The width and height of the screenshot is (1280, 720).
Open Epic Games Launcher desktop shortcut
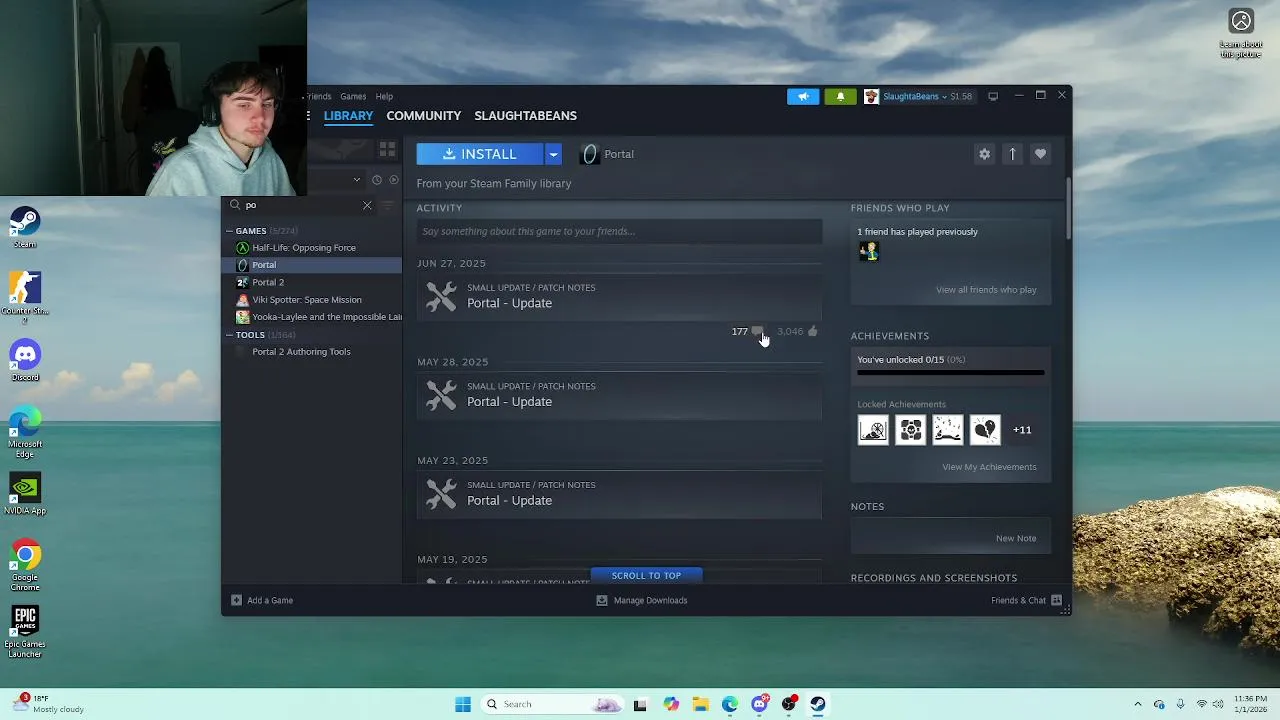(25, 632)
